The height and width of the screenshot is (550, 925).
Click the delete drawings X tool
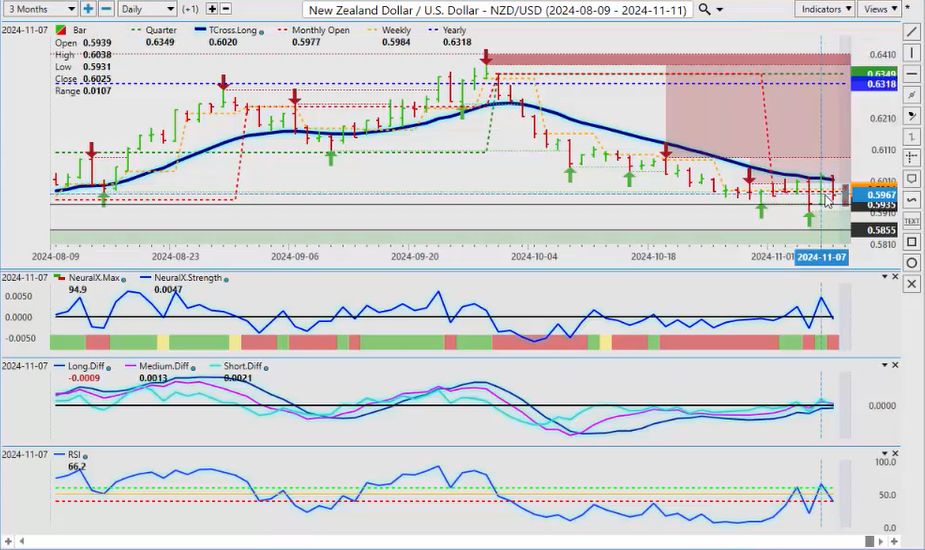[911, 284]
